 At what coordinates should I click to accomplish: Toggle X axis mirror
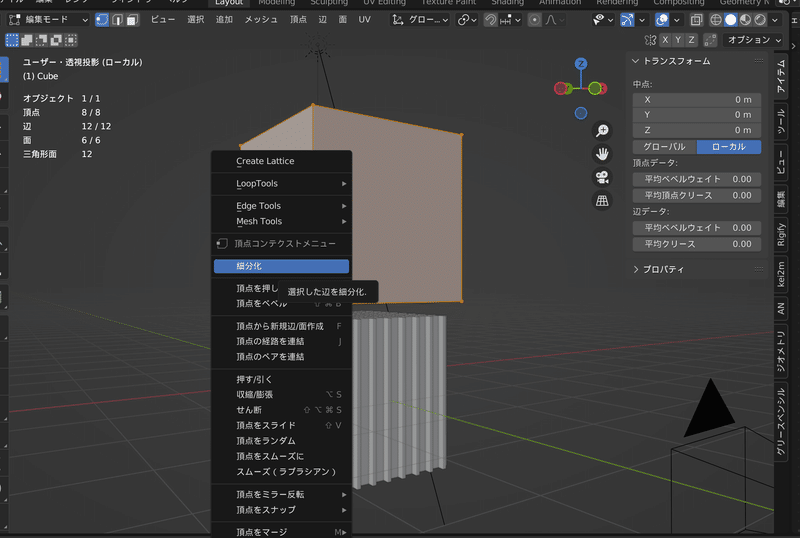point(665,40)
